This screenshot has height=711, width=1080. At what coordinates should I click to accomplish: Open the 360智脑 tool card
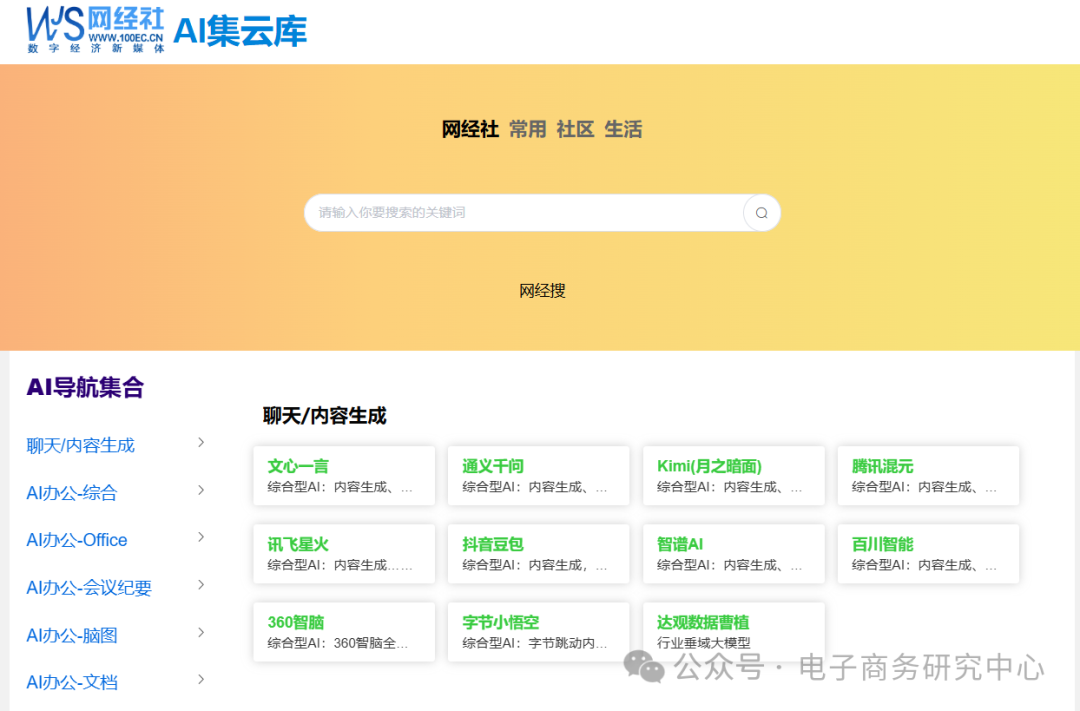click(344, 631)
